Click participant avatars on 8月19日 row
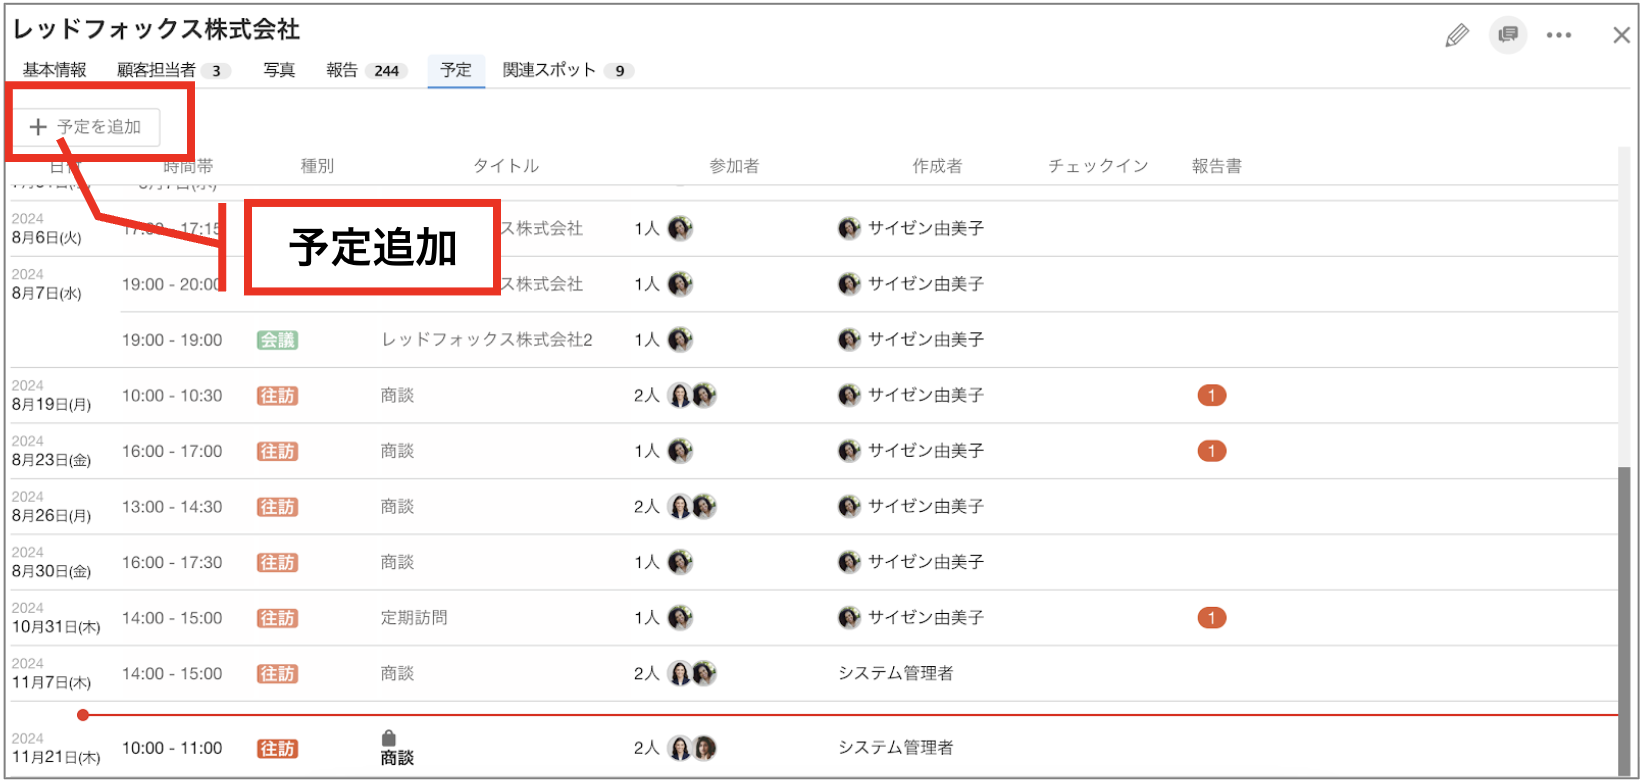Image resolution: width=1642 pixels, height=780 pixels. 692,396
